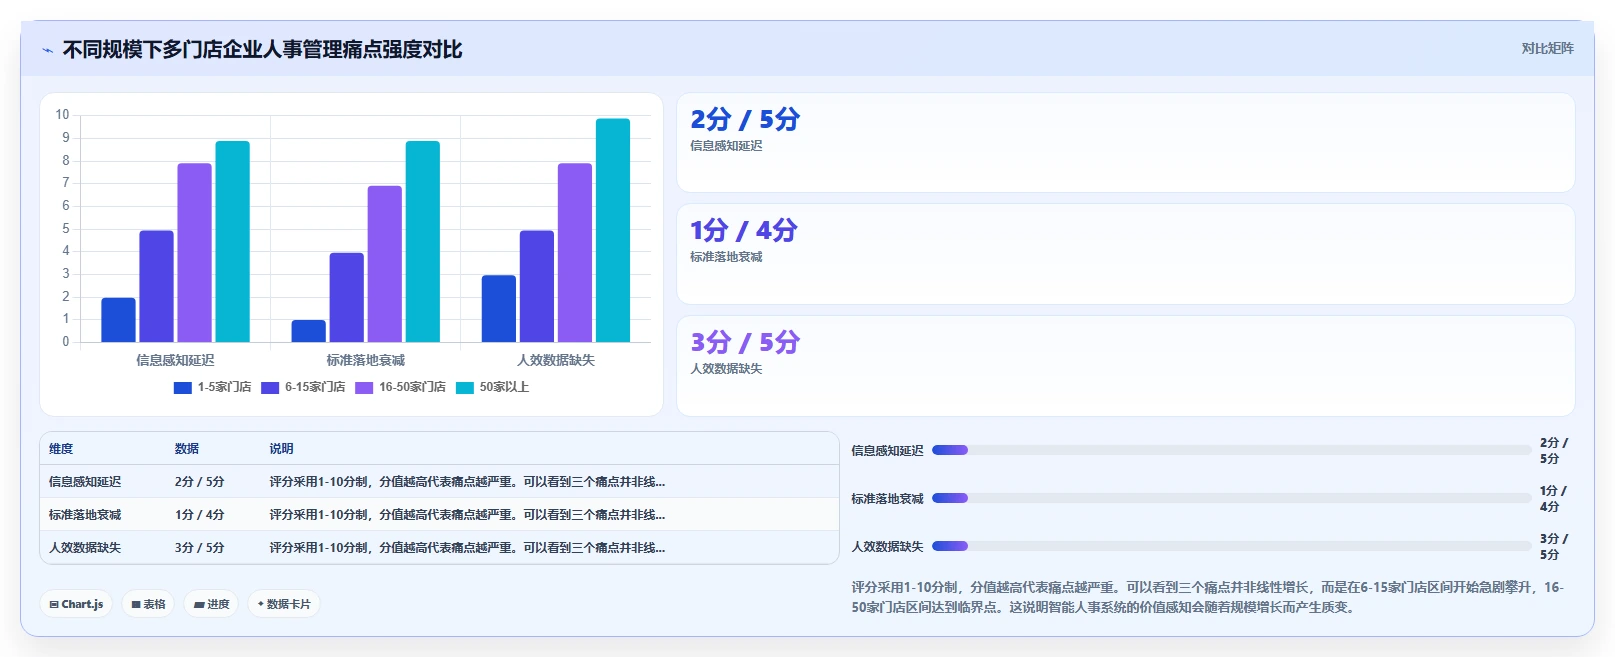Hide the 50家以上 legend series

pyautogui.click(x=492, y=387)
